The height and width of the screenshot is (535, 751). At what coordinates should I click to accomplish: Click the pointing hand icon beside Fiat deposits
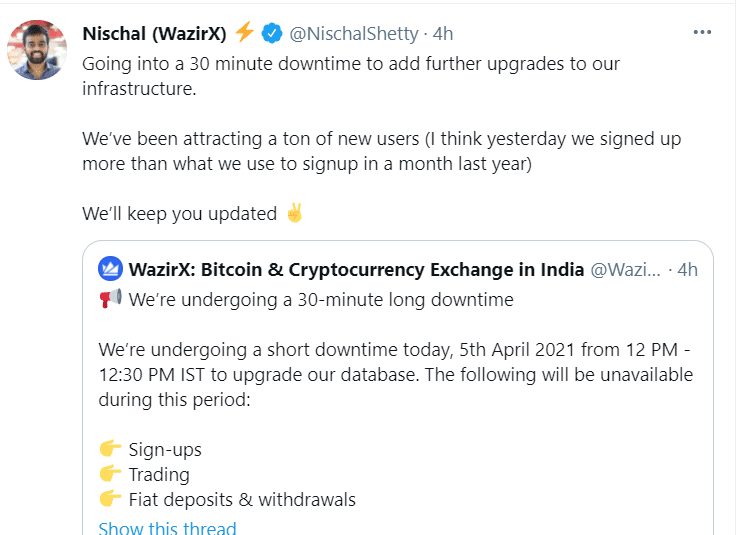pyautogui.click(x=110, y=499)
